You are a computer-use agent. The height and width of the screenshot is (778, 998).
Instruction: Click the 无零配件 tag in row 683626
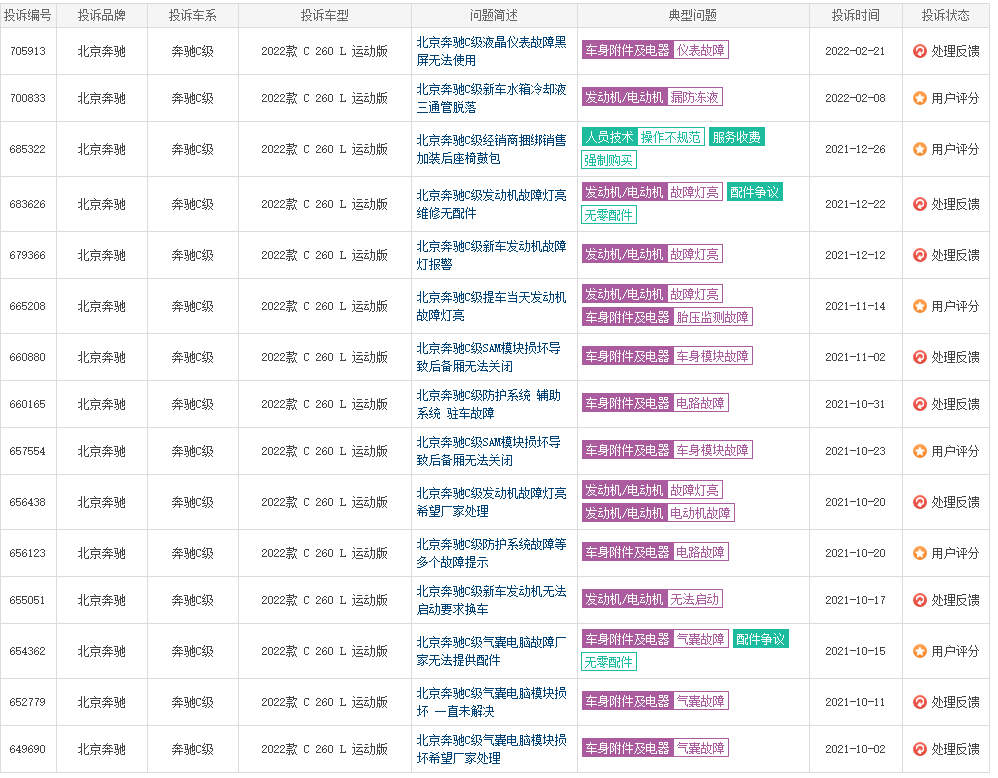pyautogui.click(x=609, y=215)
